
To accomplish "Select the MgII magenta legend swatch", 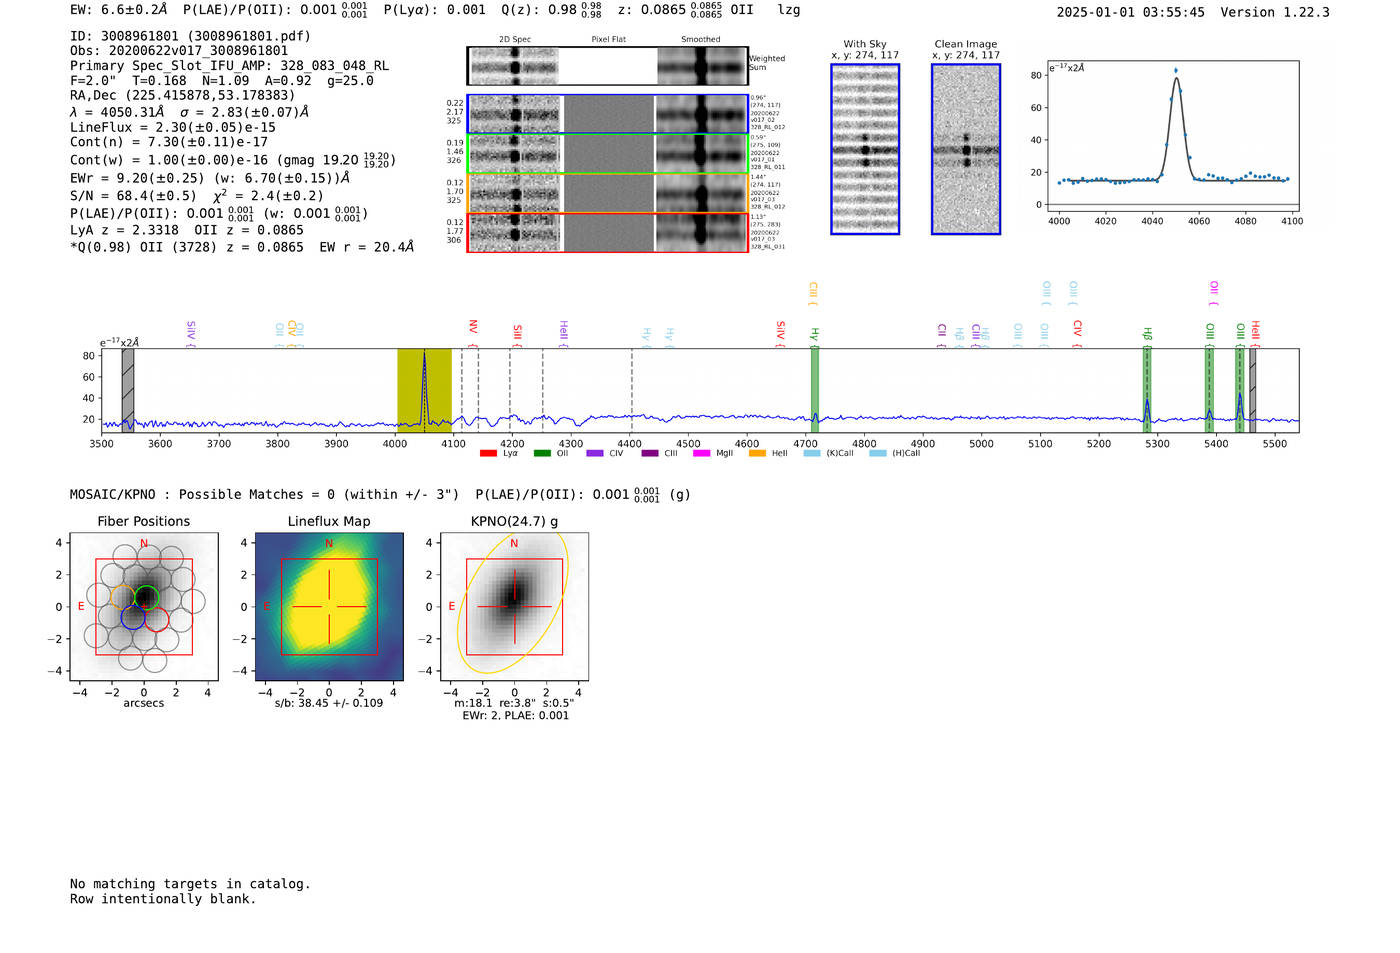I will click(702, 454).
